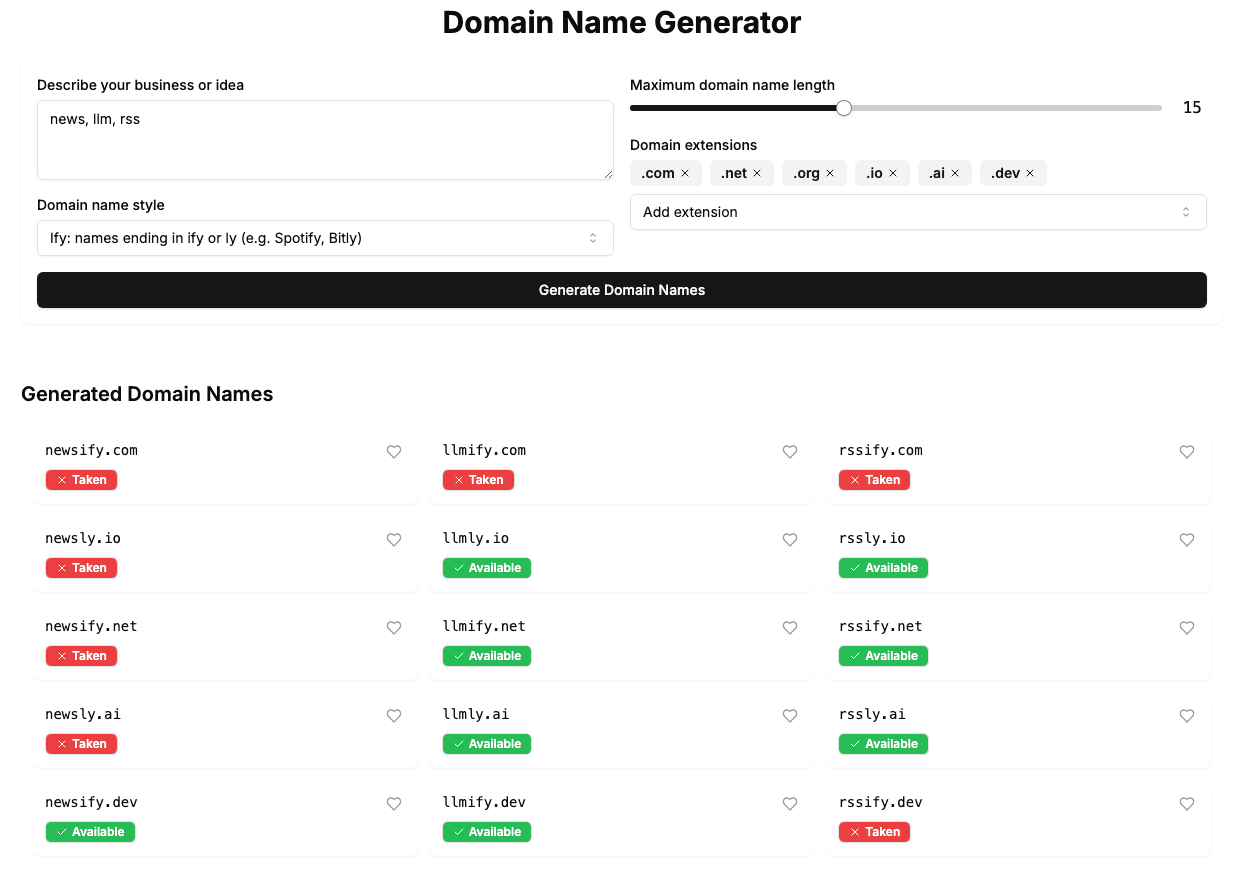Click the Taken badge under llmify.com
The width and height of the screenshot is (1241, 890).
(x=478, y=480)
